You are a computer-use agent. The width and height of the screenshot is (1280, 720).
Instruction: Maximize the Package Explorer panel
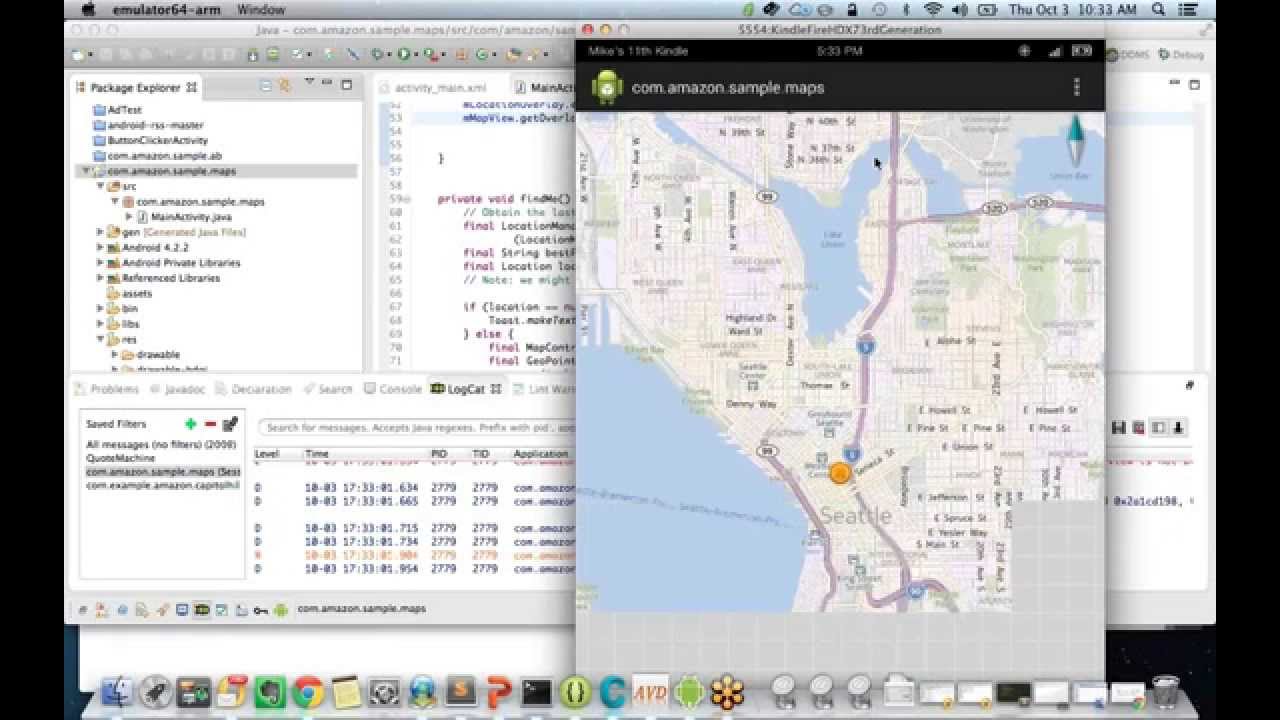tap(346, 85)
